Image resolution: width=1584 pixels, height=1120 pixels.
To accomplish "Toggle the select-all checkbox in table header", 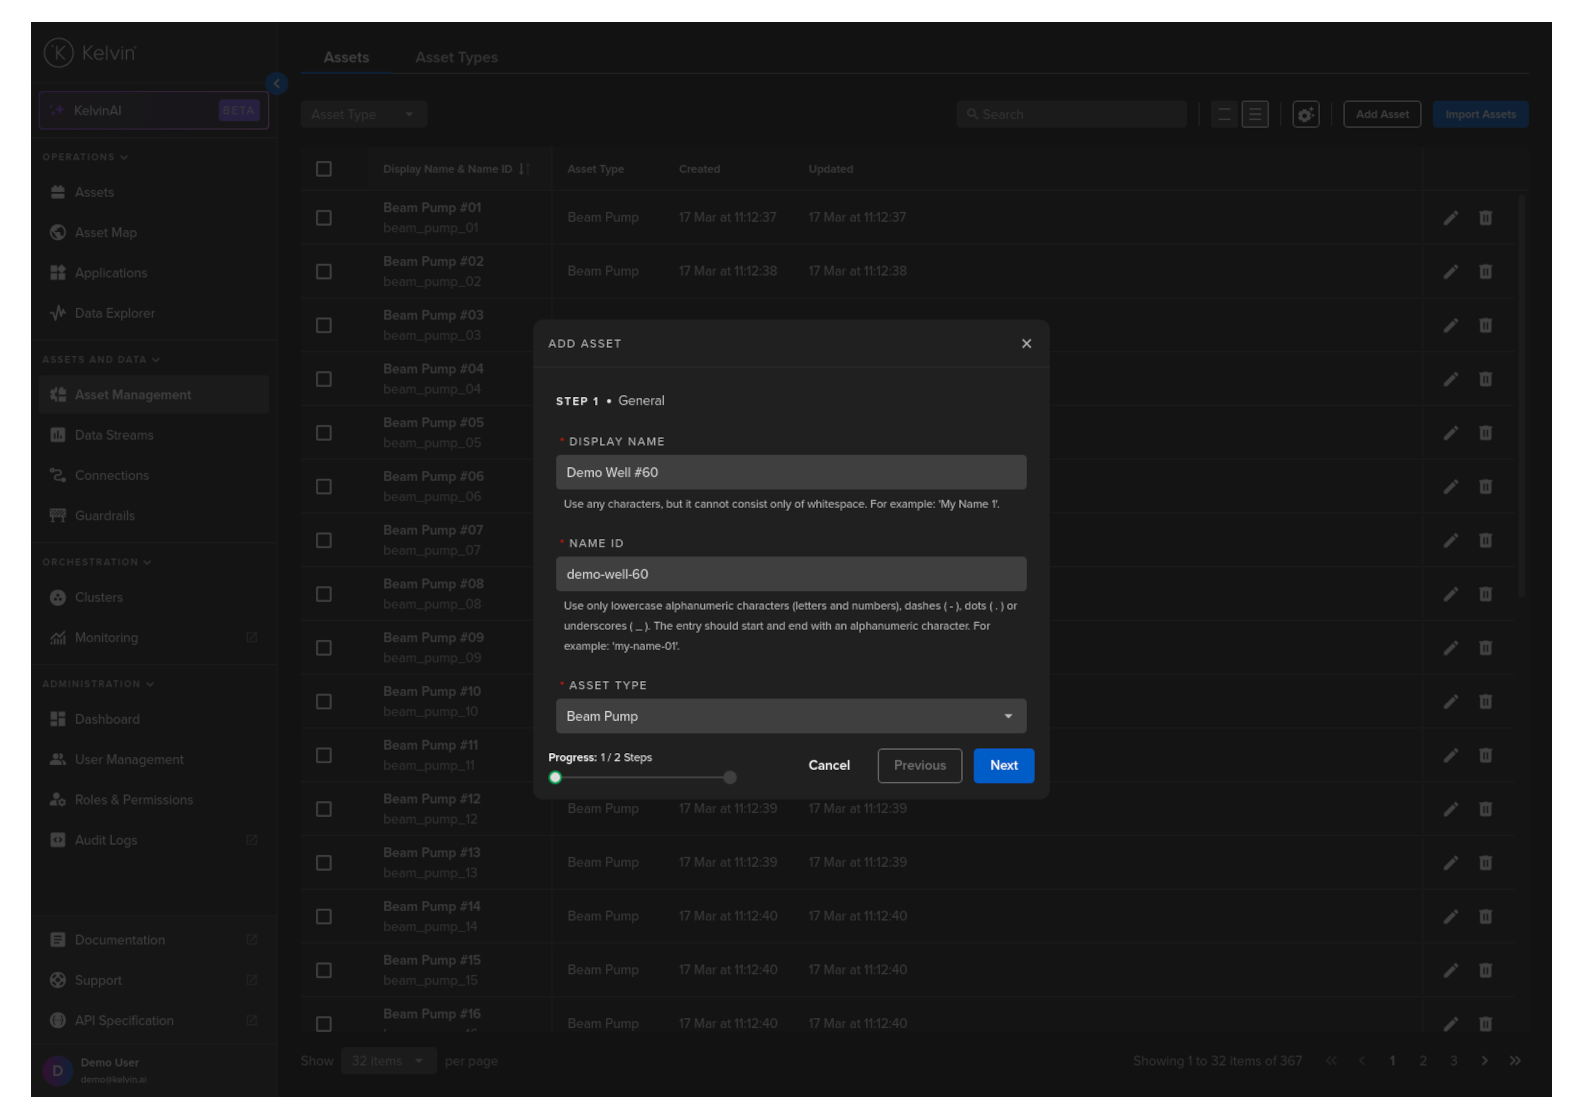I will [324, 169].
